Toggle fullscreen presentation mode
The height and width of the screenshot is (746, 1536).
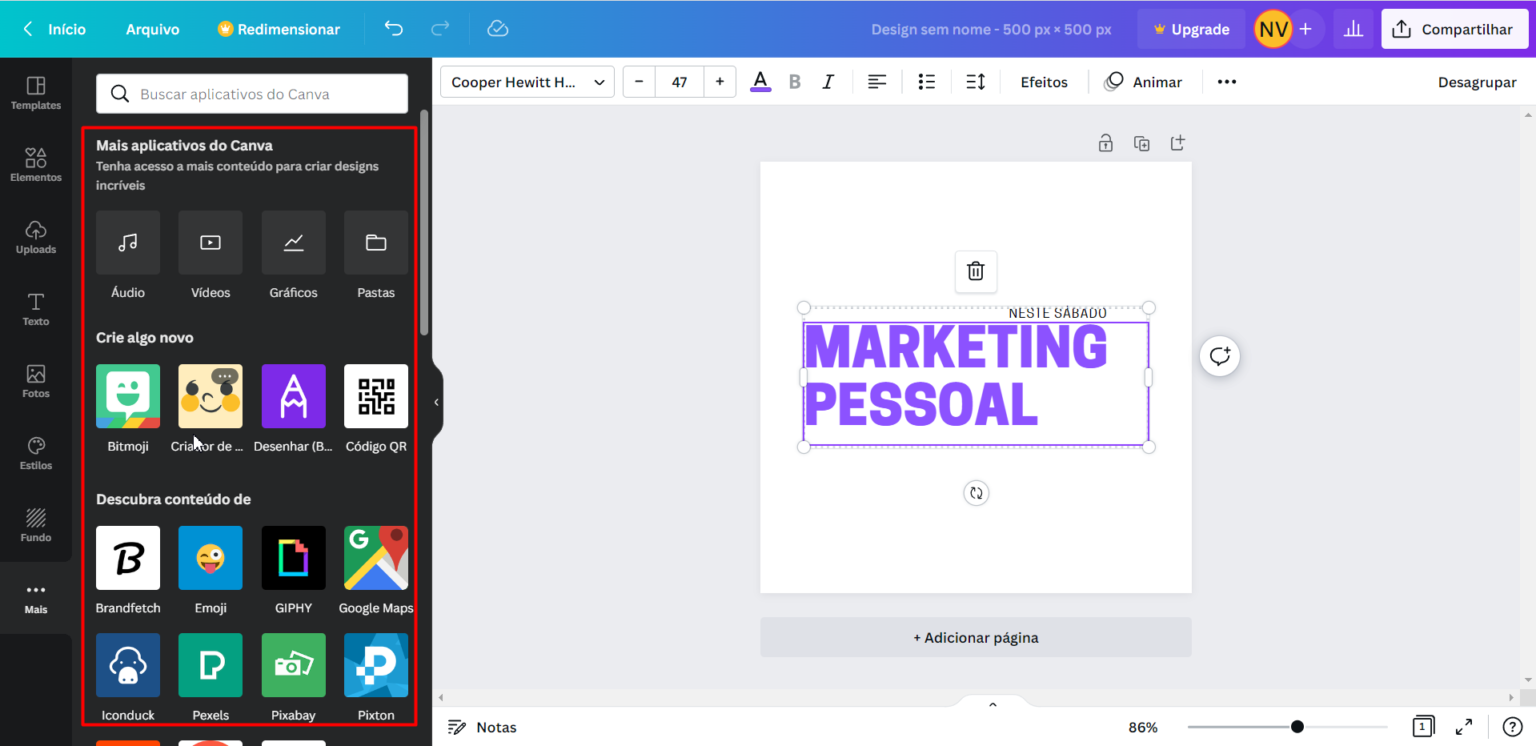(1464, 727)
